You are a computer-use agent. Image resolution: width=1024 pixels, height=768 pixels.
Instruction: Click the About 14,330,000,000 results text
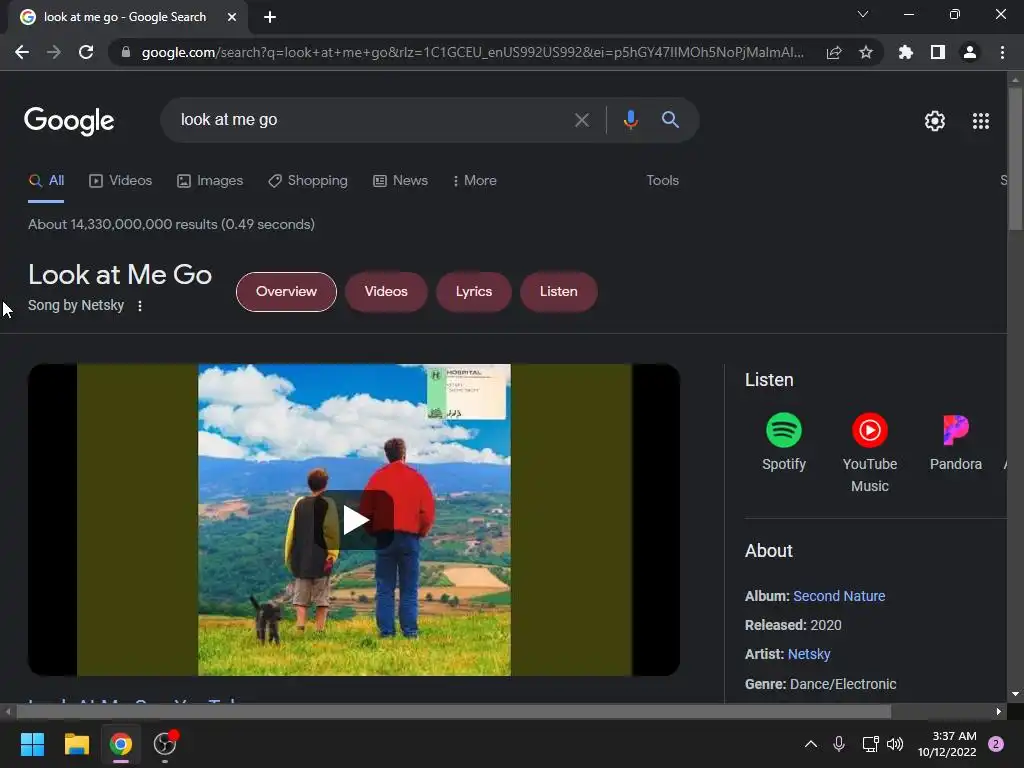pos(171,225)
